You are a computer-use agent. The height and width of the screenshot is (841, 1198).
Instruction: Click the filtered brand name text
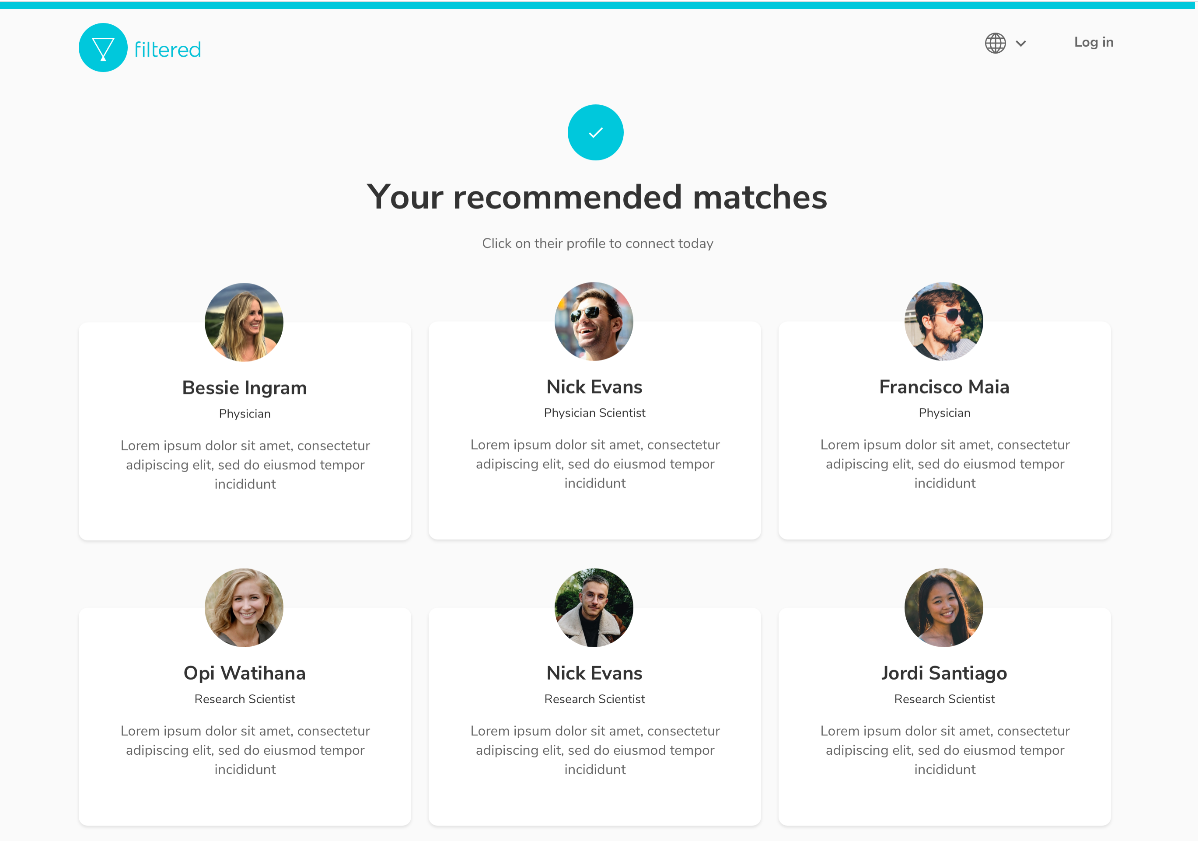coord(168,49)
